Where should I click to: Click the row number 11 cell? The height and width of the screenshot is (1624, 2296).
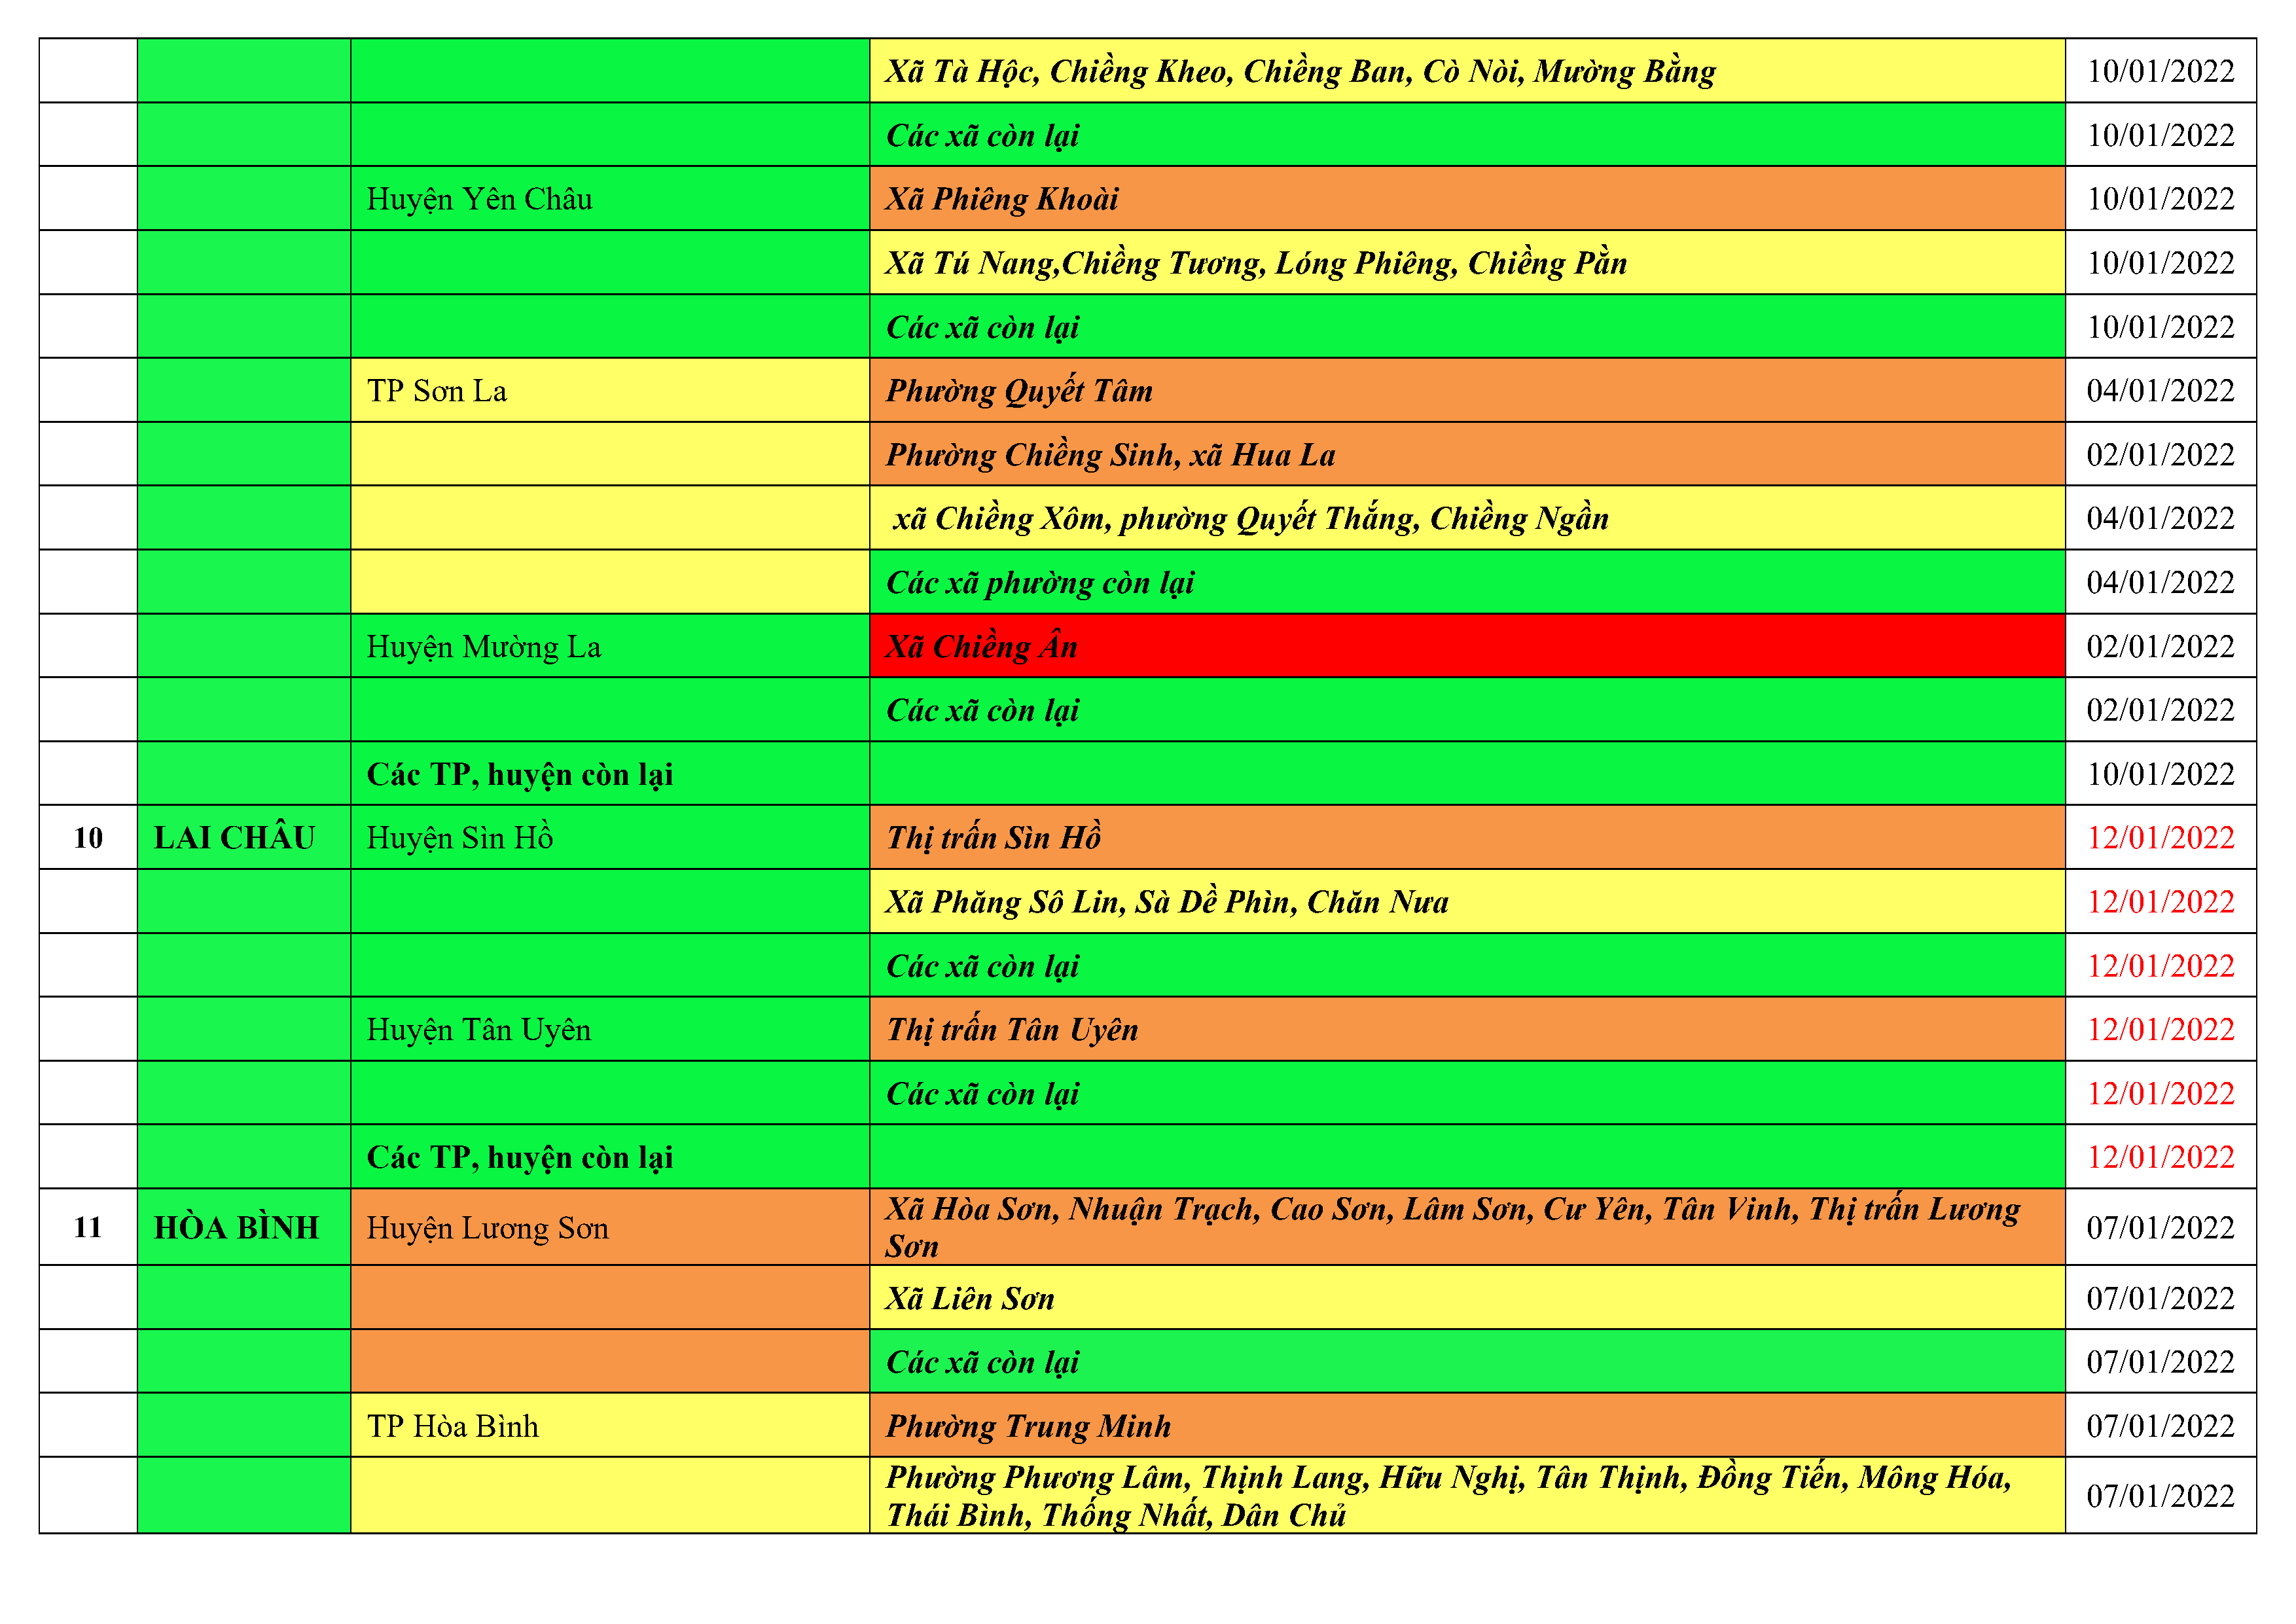(88, 1227)
